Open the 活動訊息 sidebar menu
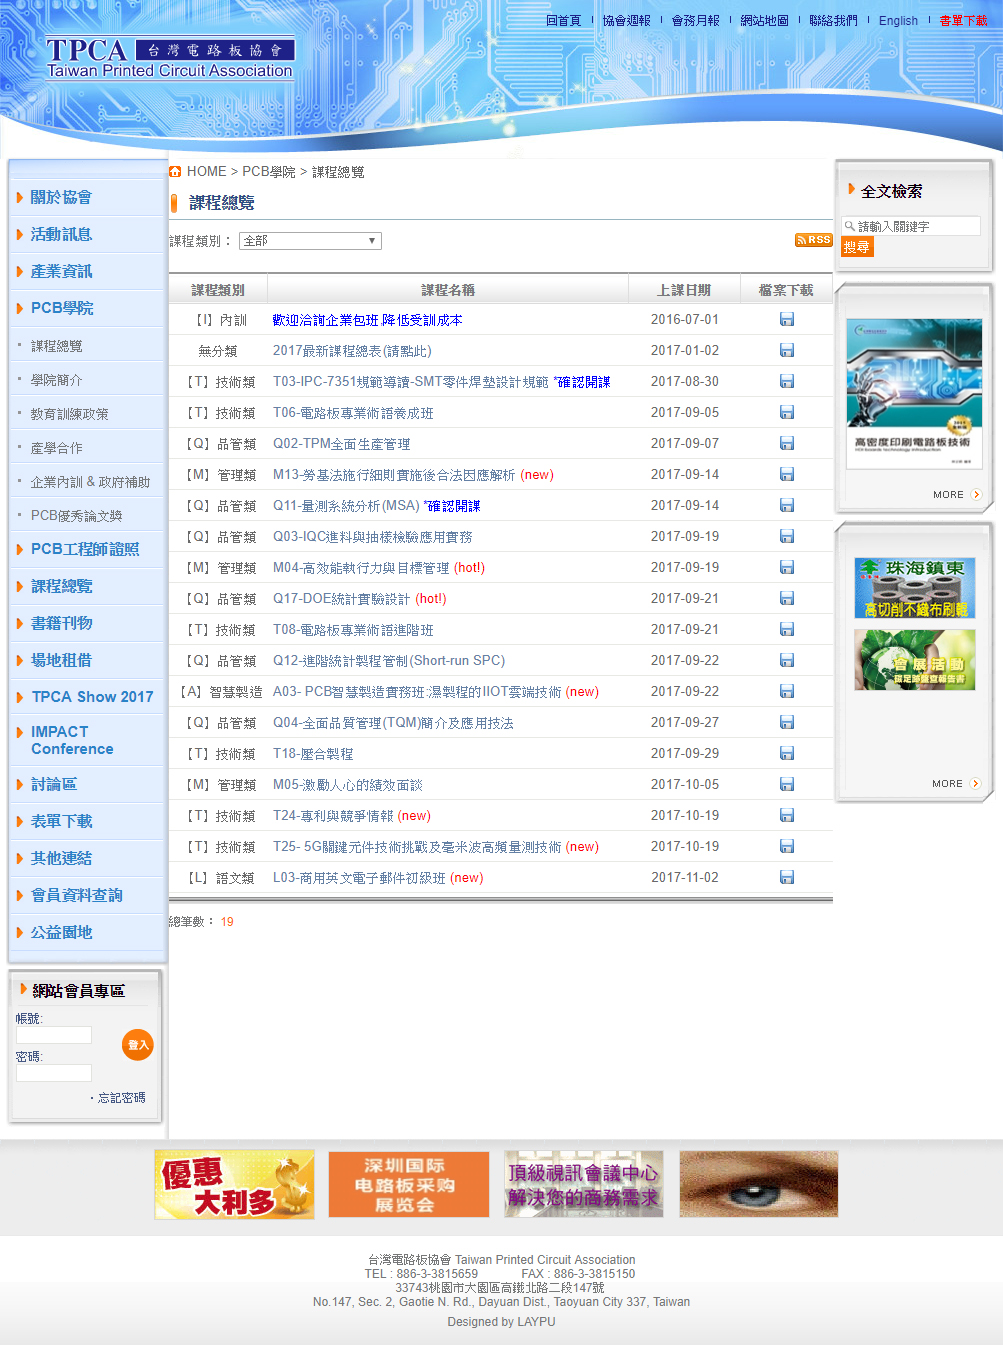Image resolution: width=1003 pixels, height=1345 pixels. point(61,234)
